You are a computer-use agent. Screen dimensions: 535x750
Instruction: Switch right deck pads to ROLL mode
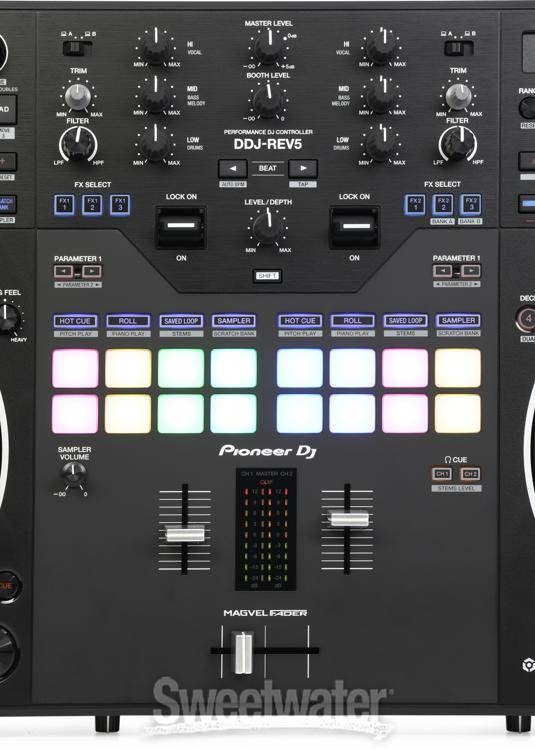(x=353, y=320)
